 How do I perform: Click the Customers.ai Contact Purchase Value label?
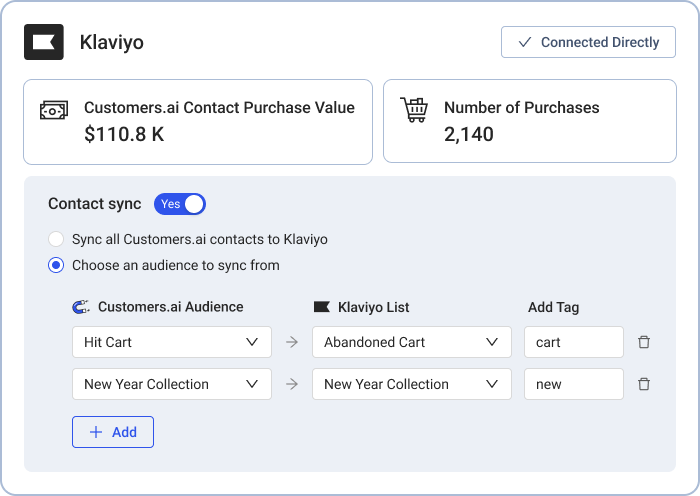coord(219,108)
